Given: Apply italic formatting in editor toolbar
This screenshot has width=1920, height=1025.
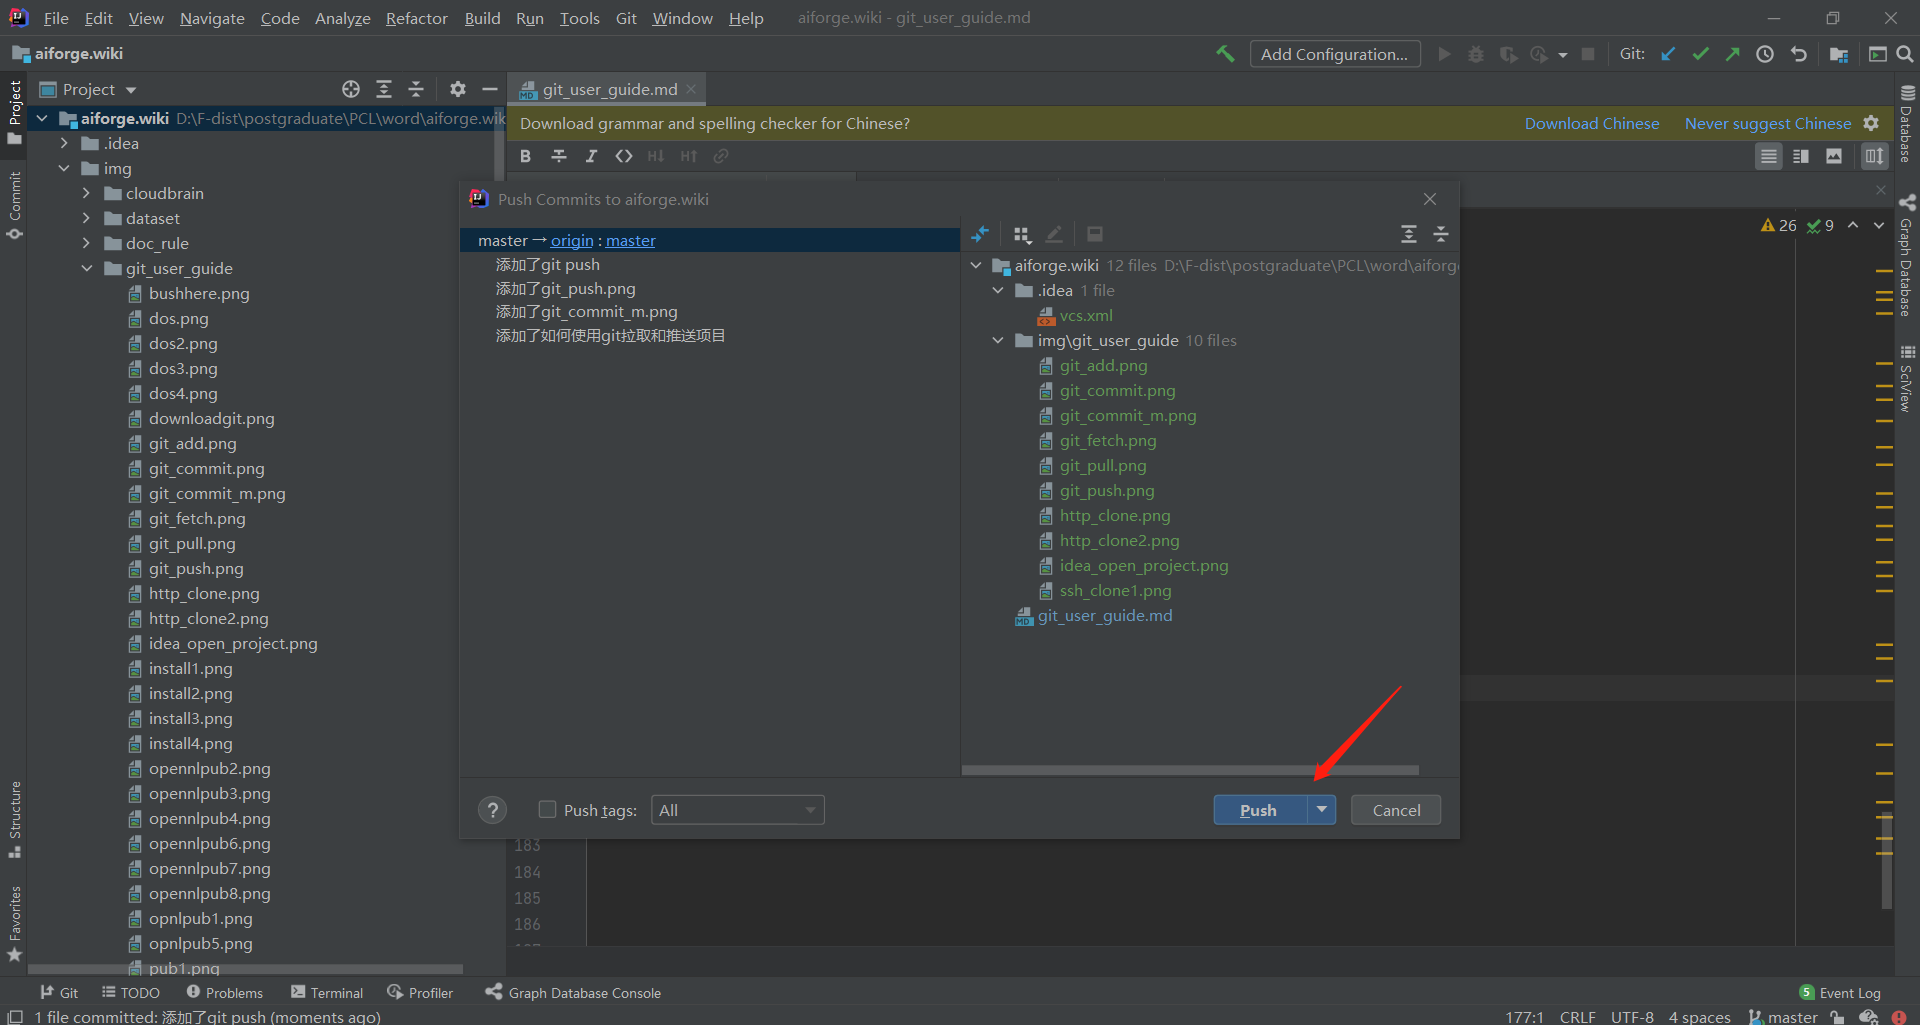Looking at the screenshot, I should tap(591, 156).
